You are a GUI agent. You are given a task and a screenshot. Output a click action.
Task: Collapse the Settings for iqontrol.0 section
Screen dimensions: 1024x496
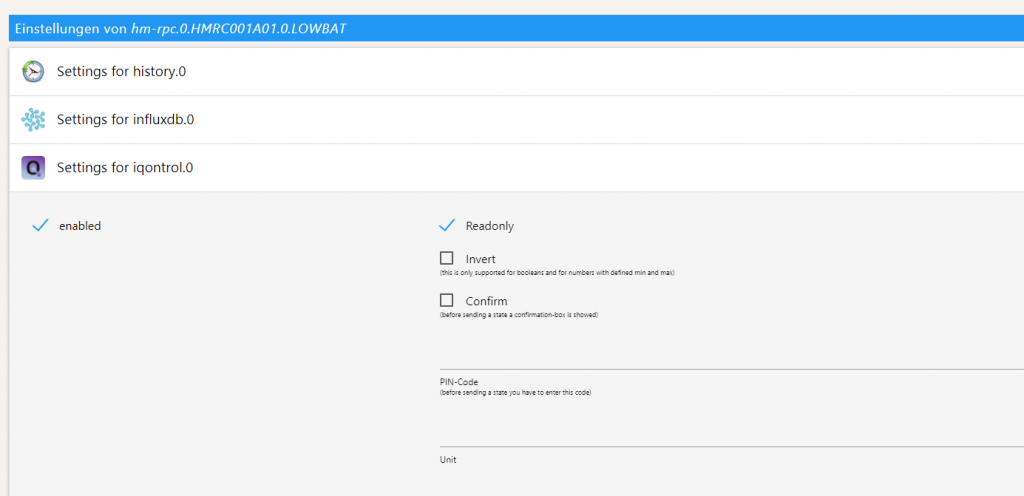point(124,168)
